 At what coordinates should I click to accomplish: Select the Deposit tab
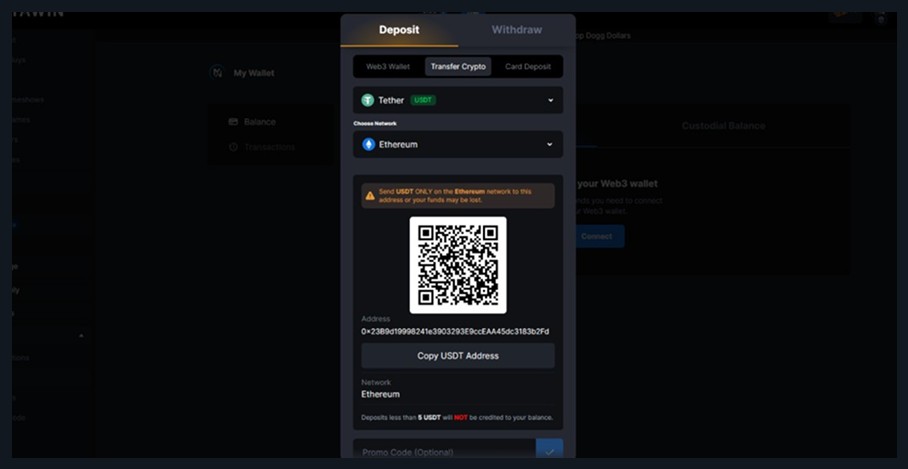pos(399,30)
